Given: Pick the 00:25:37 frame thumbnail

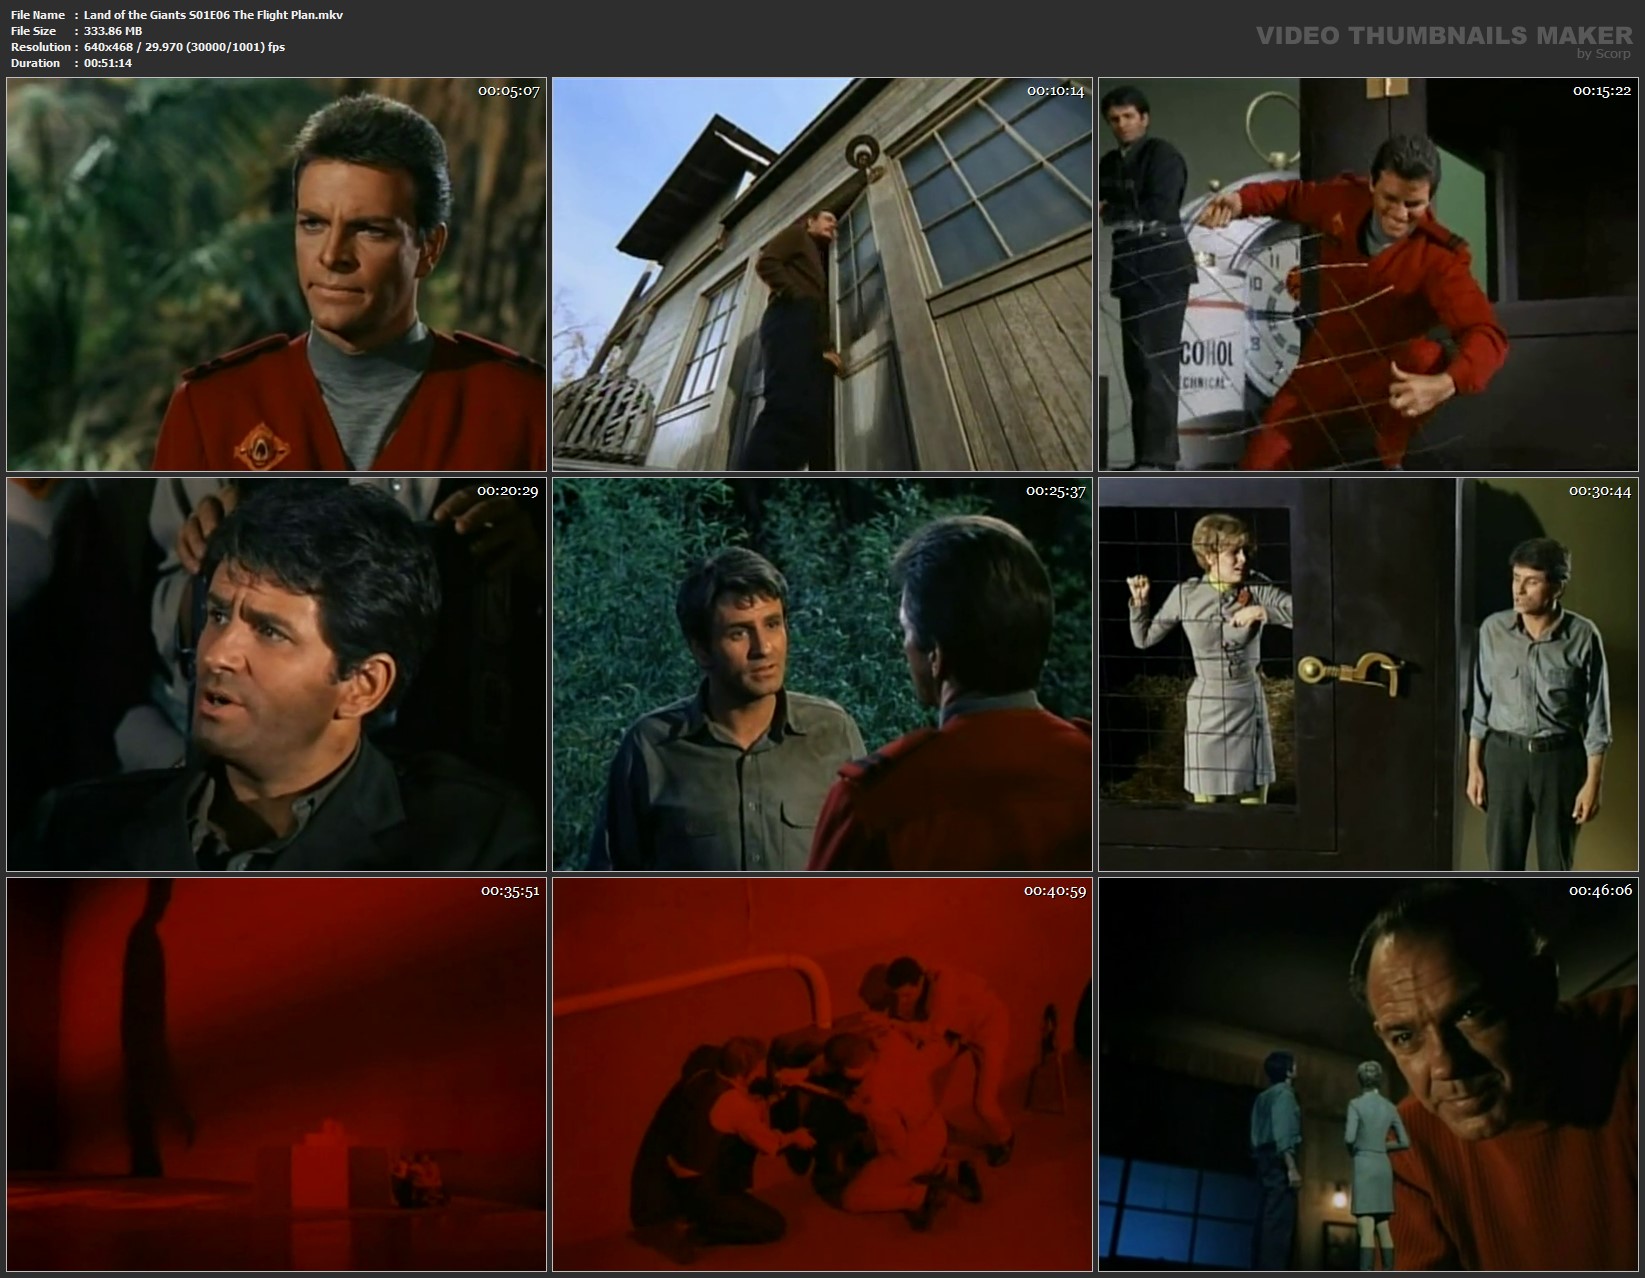Looking at the screenshot, I should 822,674.
